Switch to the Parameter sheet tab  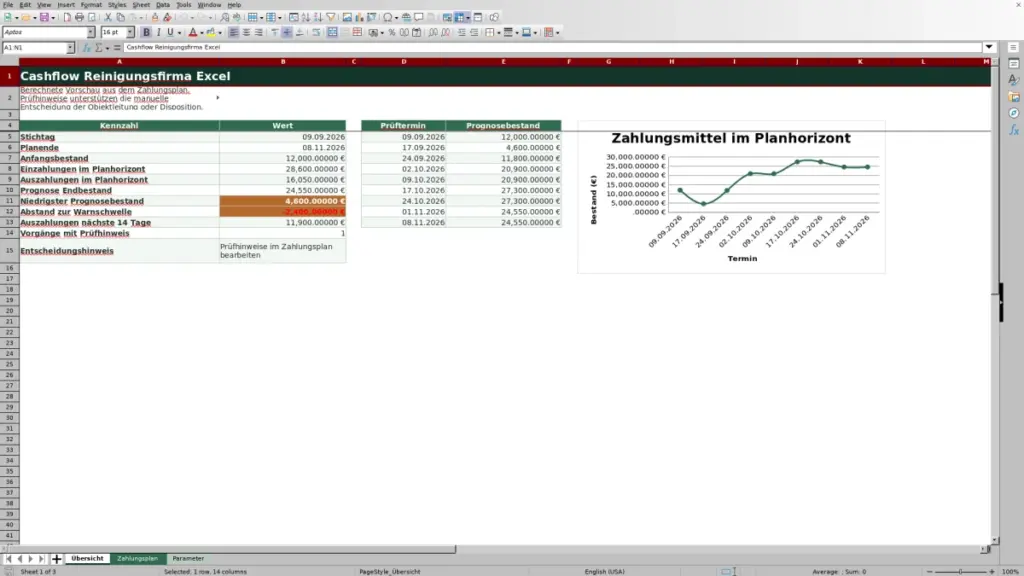pyautogui.click(x=188, y=559)
